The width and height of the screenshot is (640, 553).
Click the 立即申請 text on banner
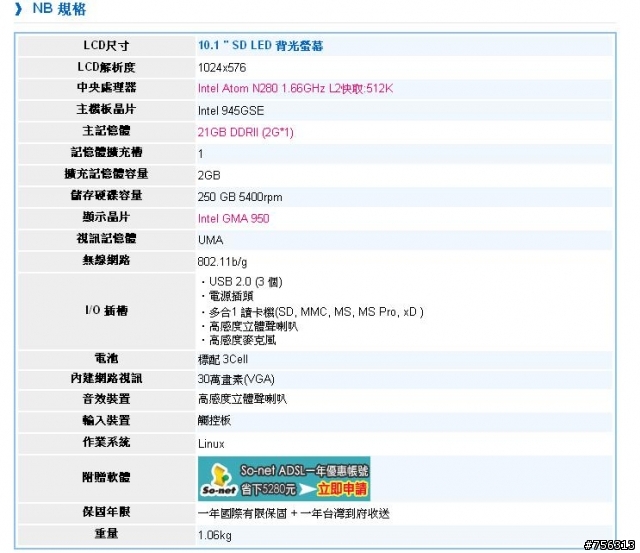click(342, 489)
